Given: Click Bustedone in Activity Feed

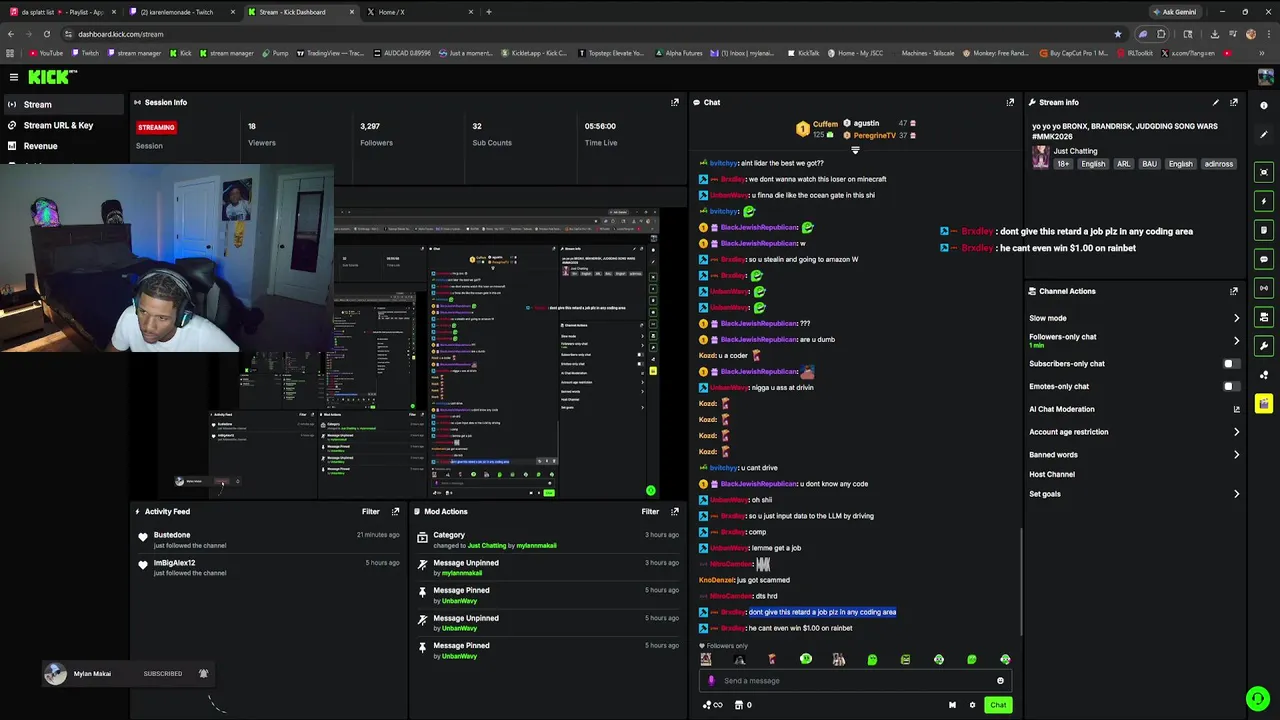Looking at the screenshot, I should tap(172, 535).
